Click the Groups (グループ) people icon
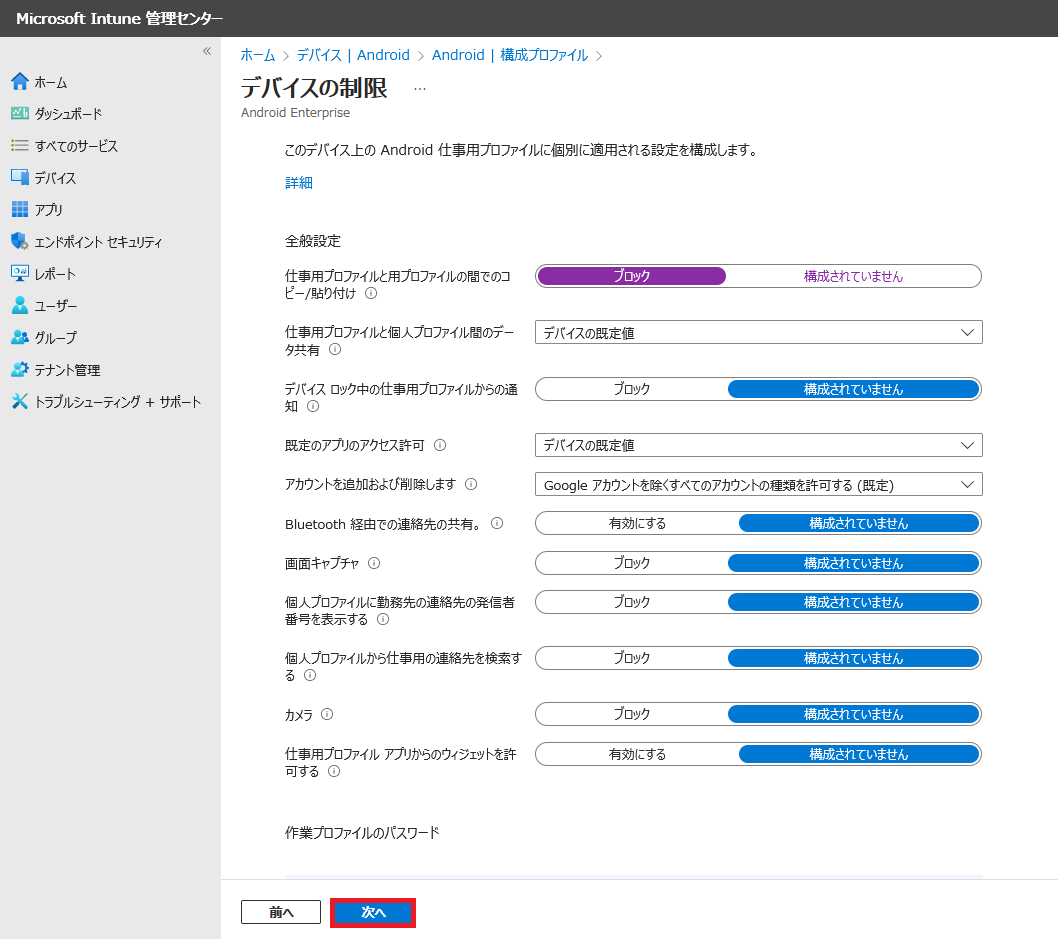 (20, 337)
